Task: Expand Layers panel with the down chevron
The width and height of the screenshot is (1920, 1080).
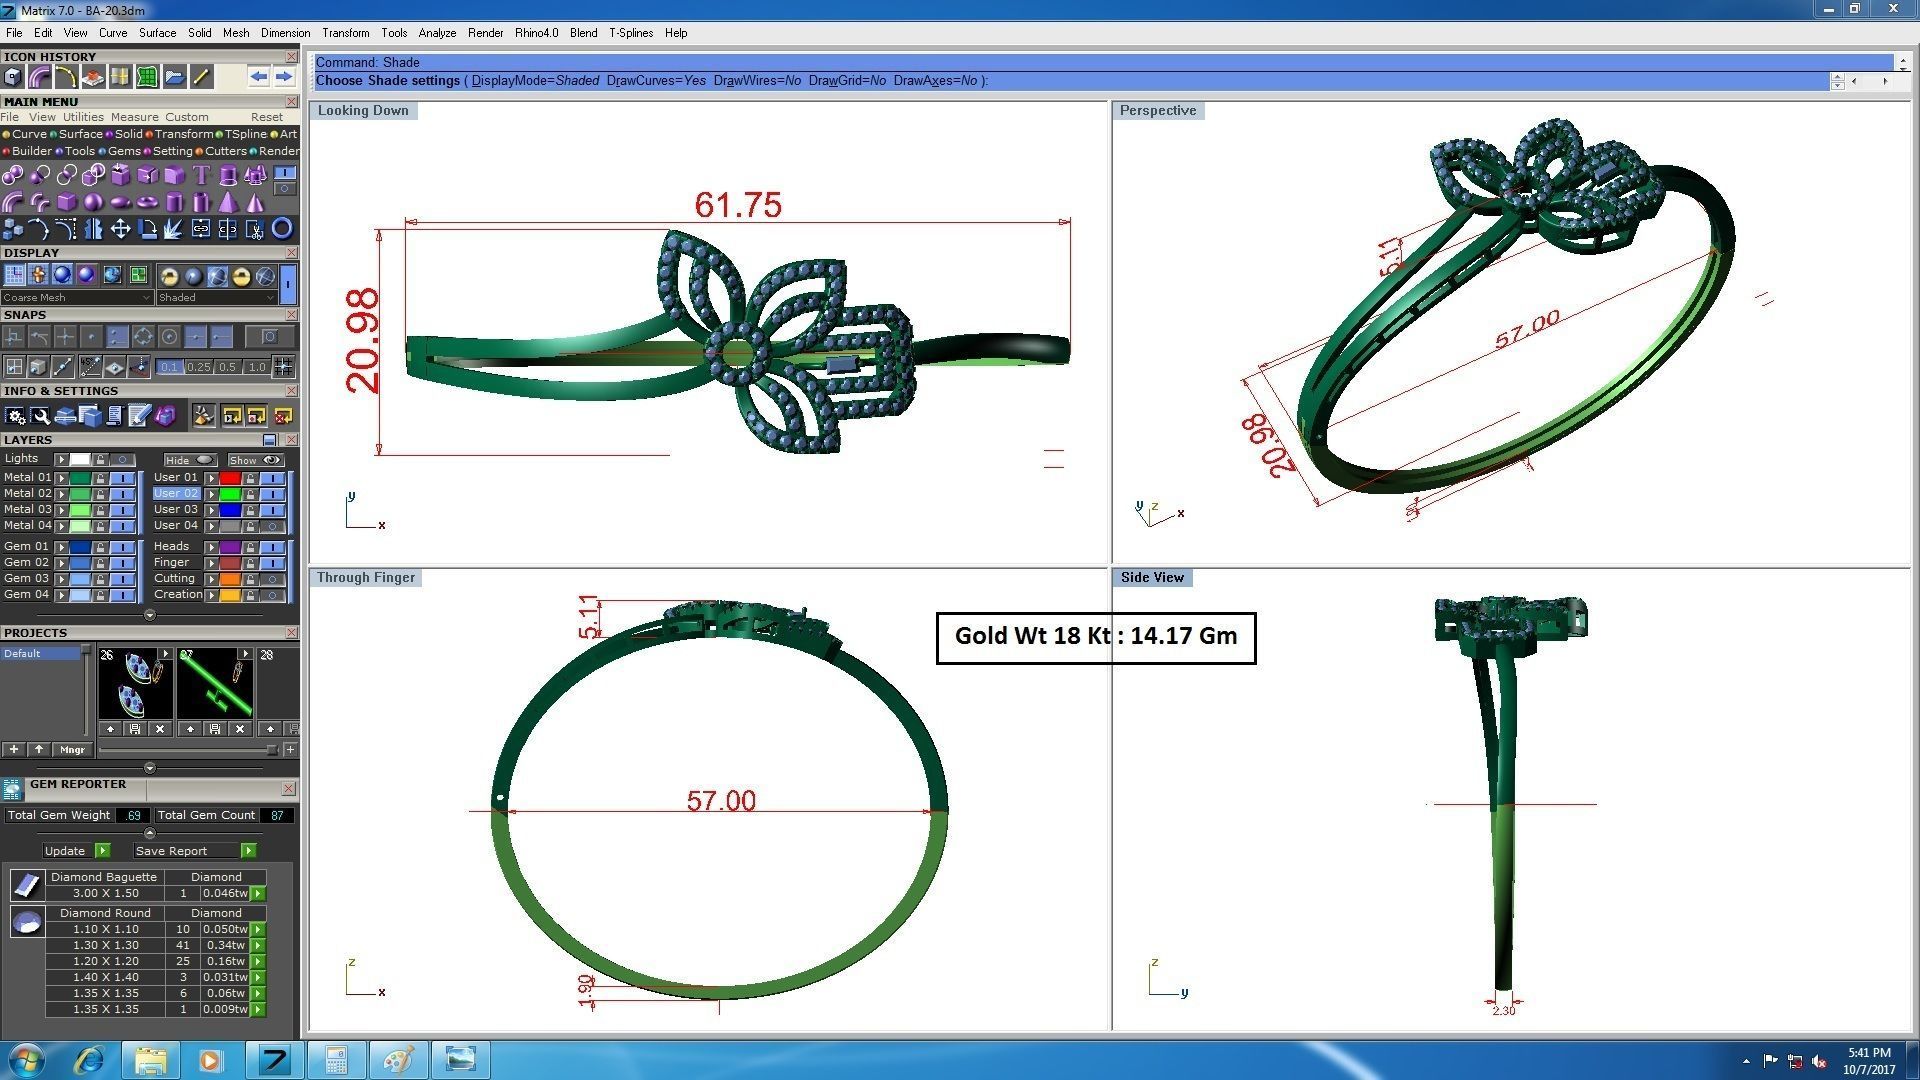Action: click(x=150, y=614)
